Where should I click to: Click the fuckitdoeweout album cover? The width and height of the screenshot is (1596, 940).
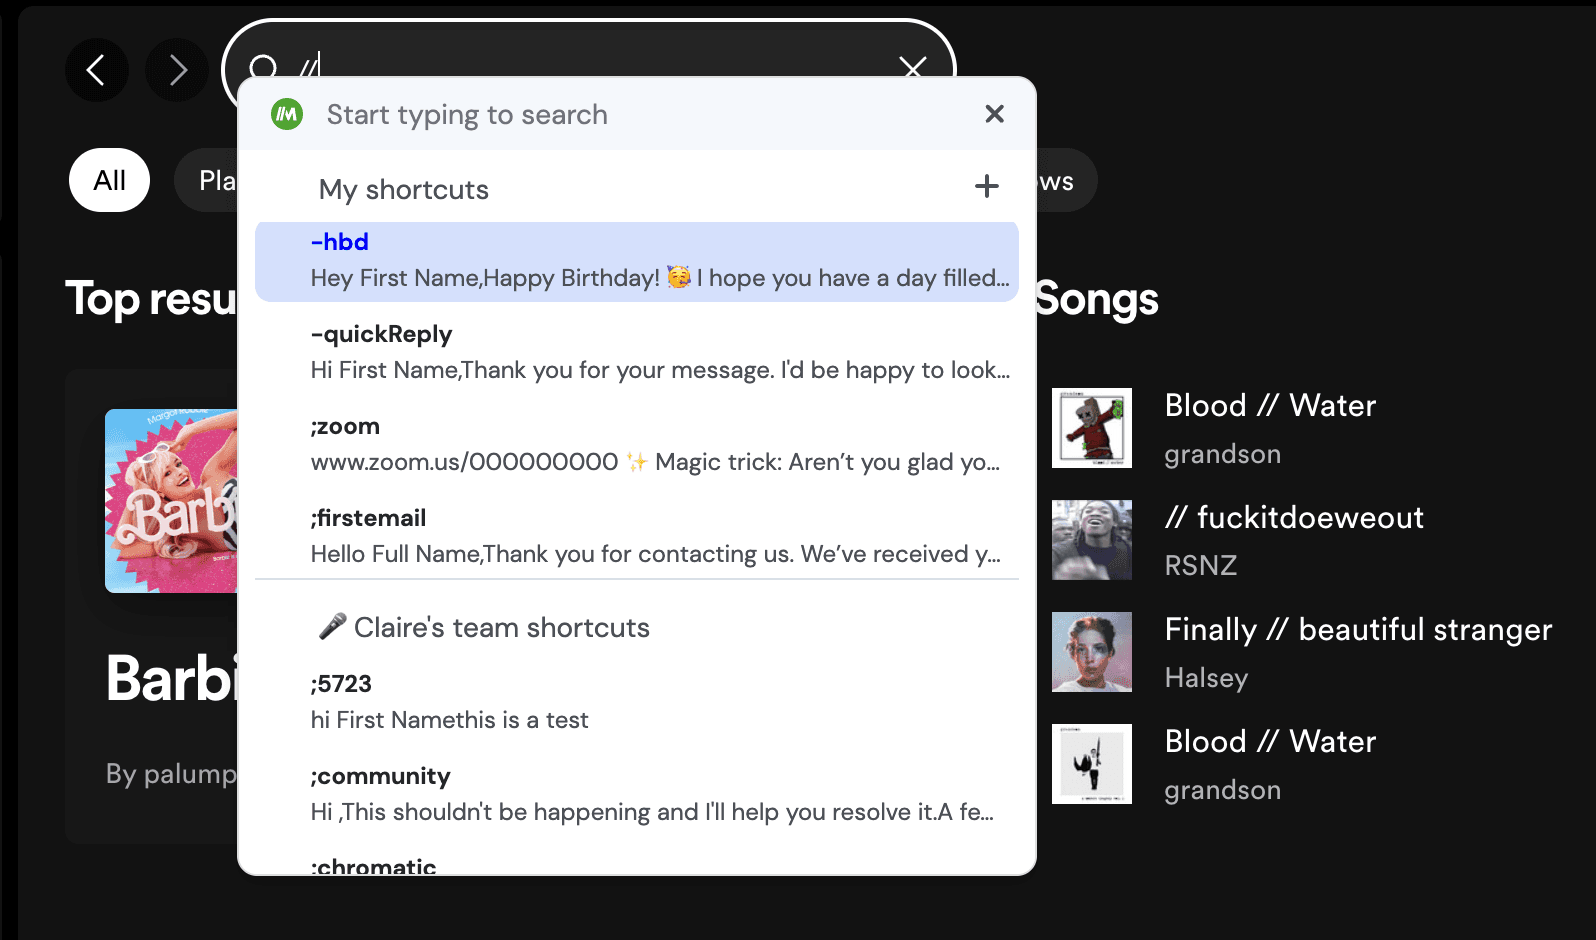[1092, 540]
